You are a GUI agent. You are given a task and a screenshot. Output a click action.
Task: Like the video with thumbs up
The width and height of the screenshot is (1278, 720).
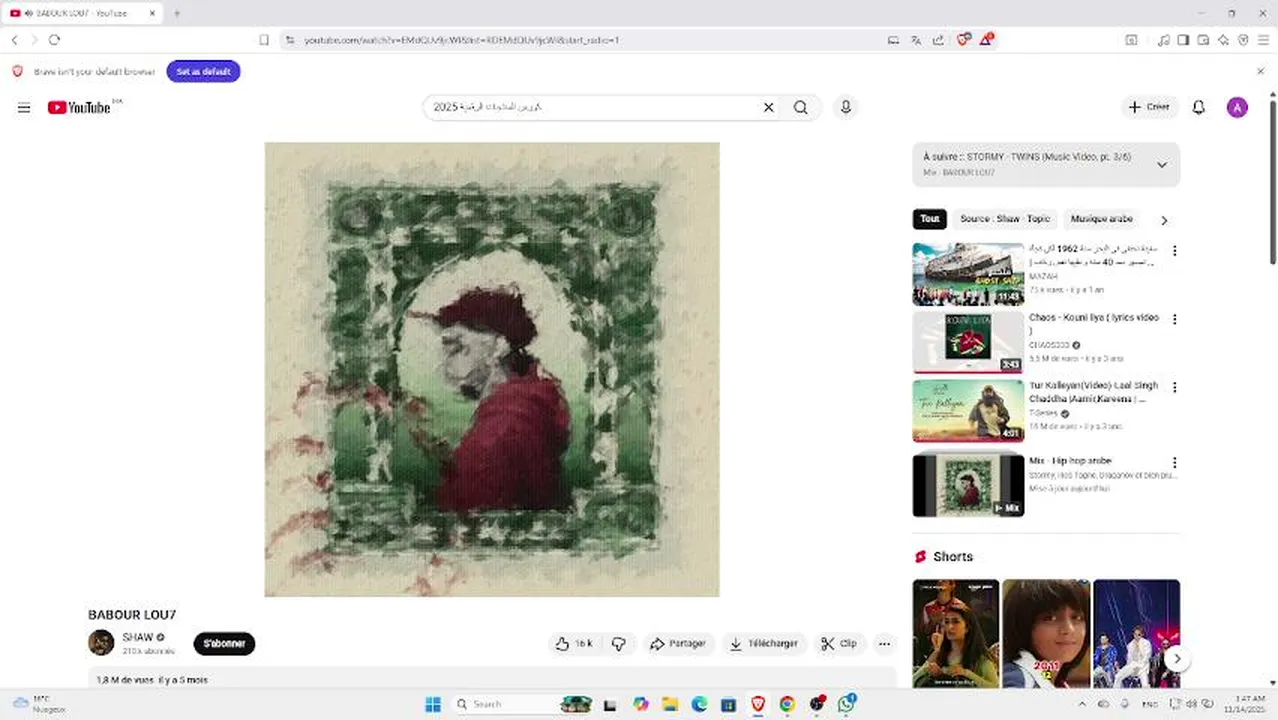coord(575,644)
